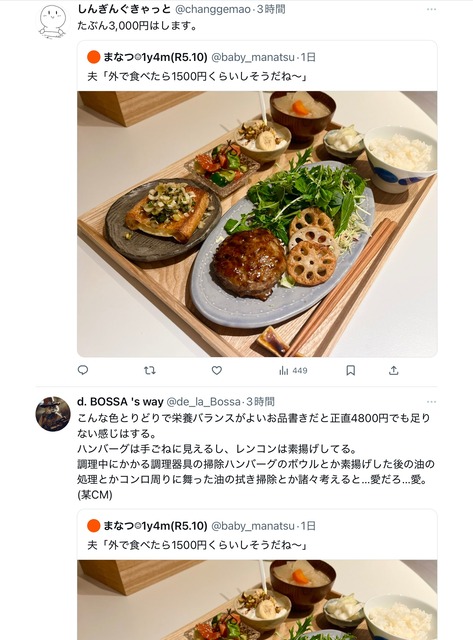Viewport: 473px width, 640px height.
Task: Bookmark the first tweet
Action: tap(351, 370)
